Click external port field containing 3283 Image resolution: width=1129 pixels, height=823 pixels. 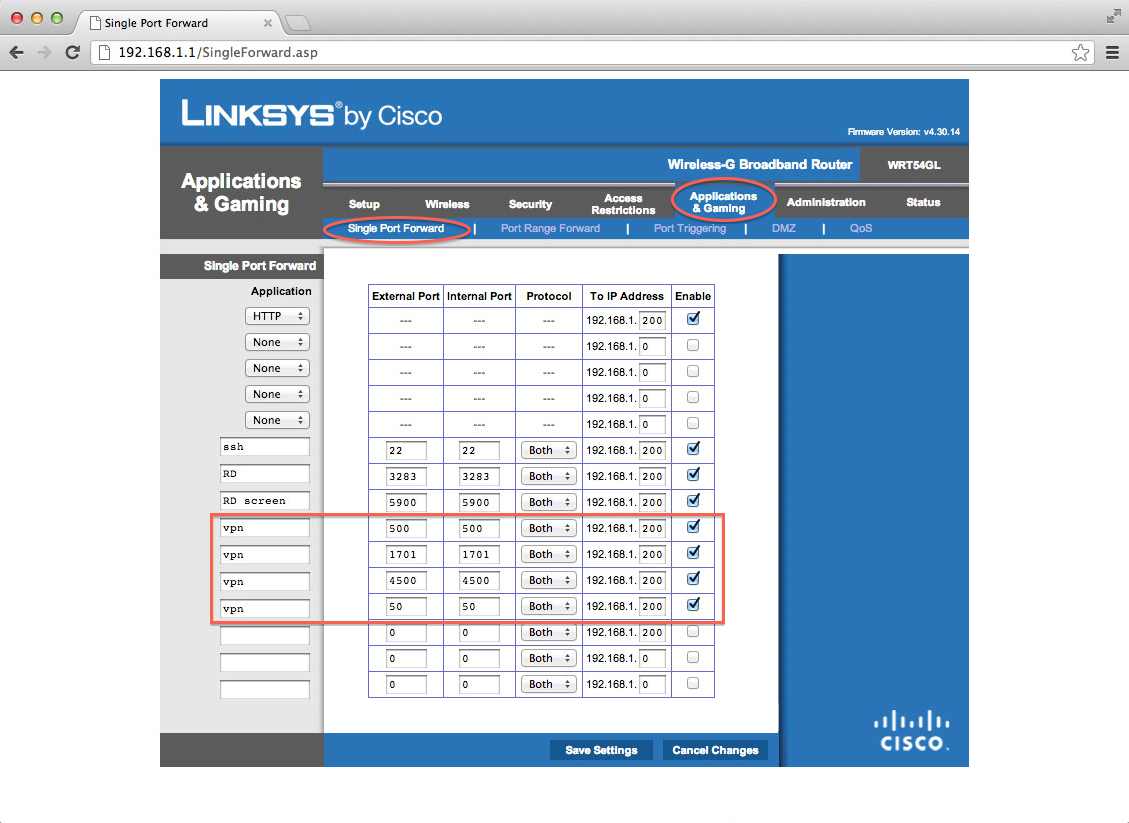(406, 477)
